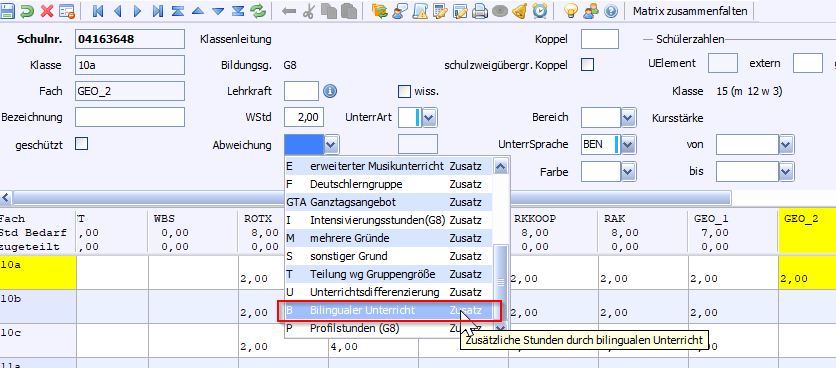836x368 pixels.
Task: Open the document warning icon
Action: pyautogui.click(x=420, y=11)
